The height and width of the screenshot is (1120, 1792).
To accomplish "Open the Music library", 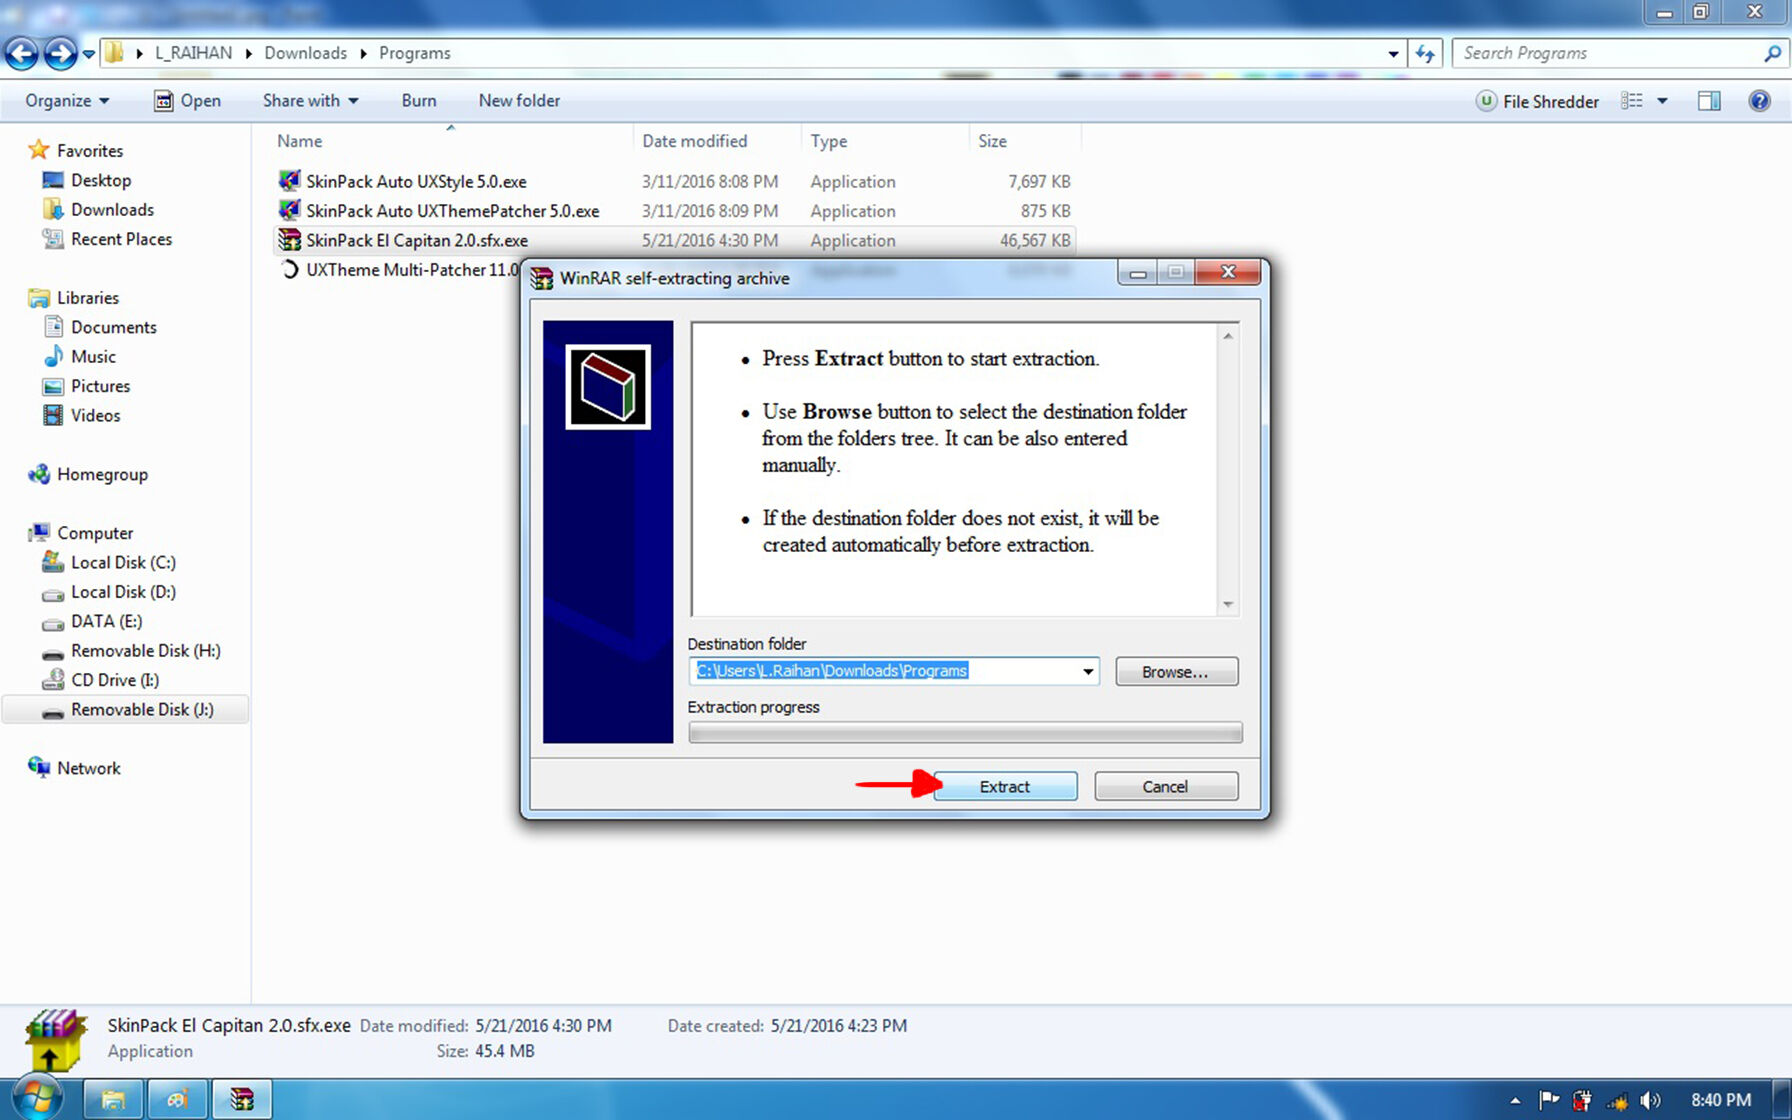I will click(x=93, y=357).
